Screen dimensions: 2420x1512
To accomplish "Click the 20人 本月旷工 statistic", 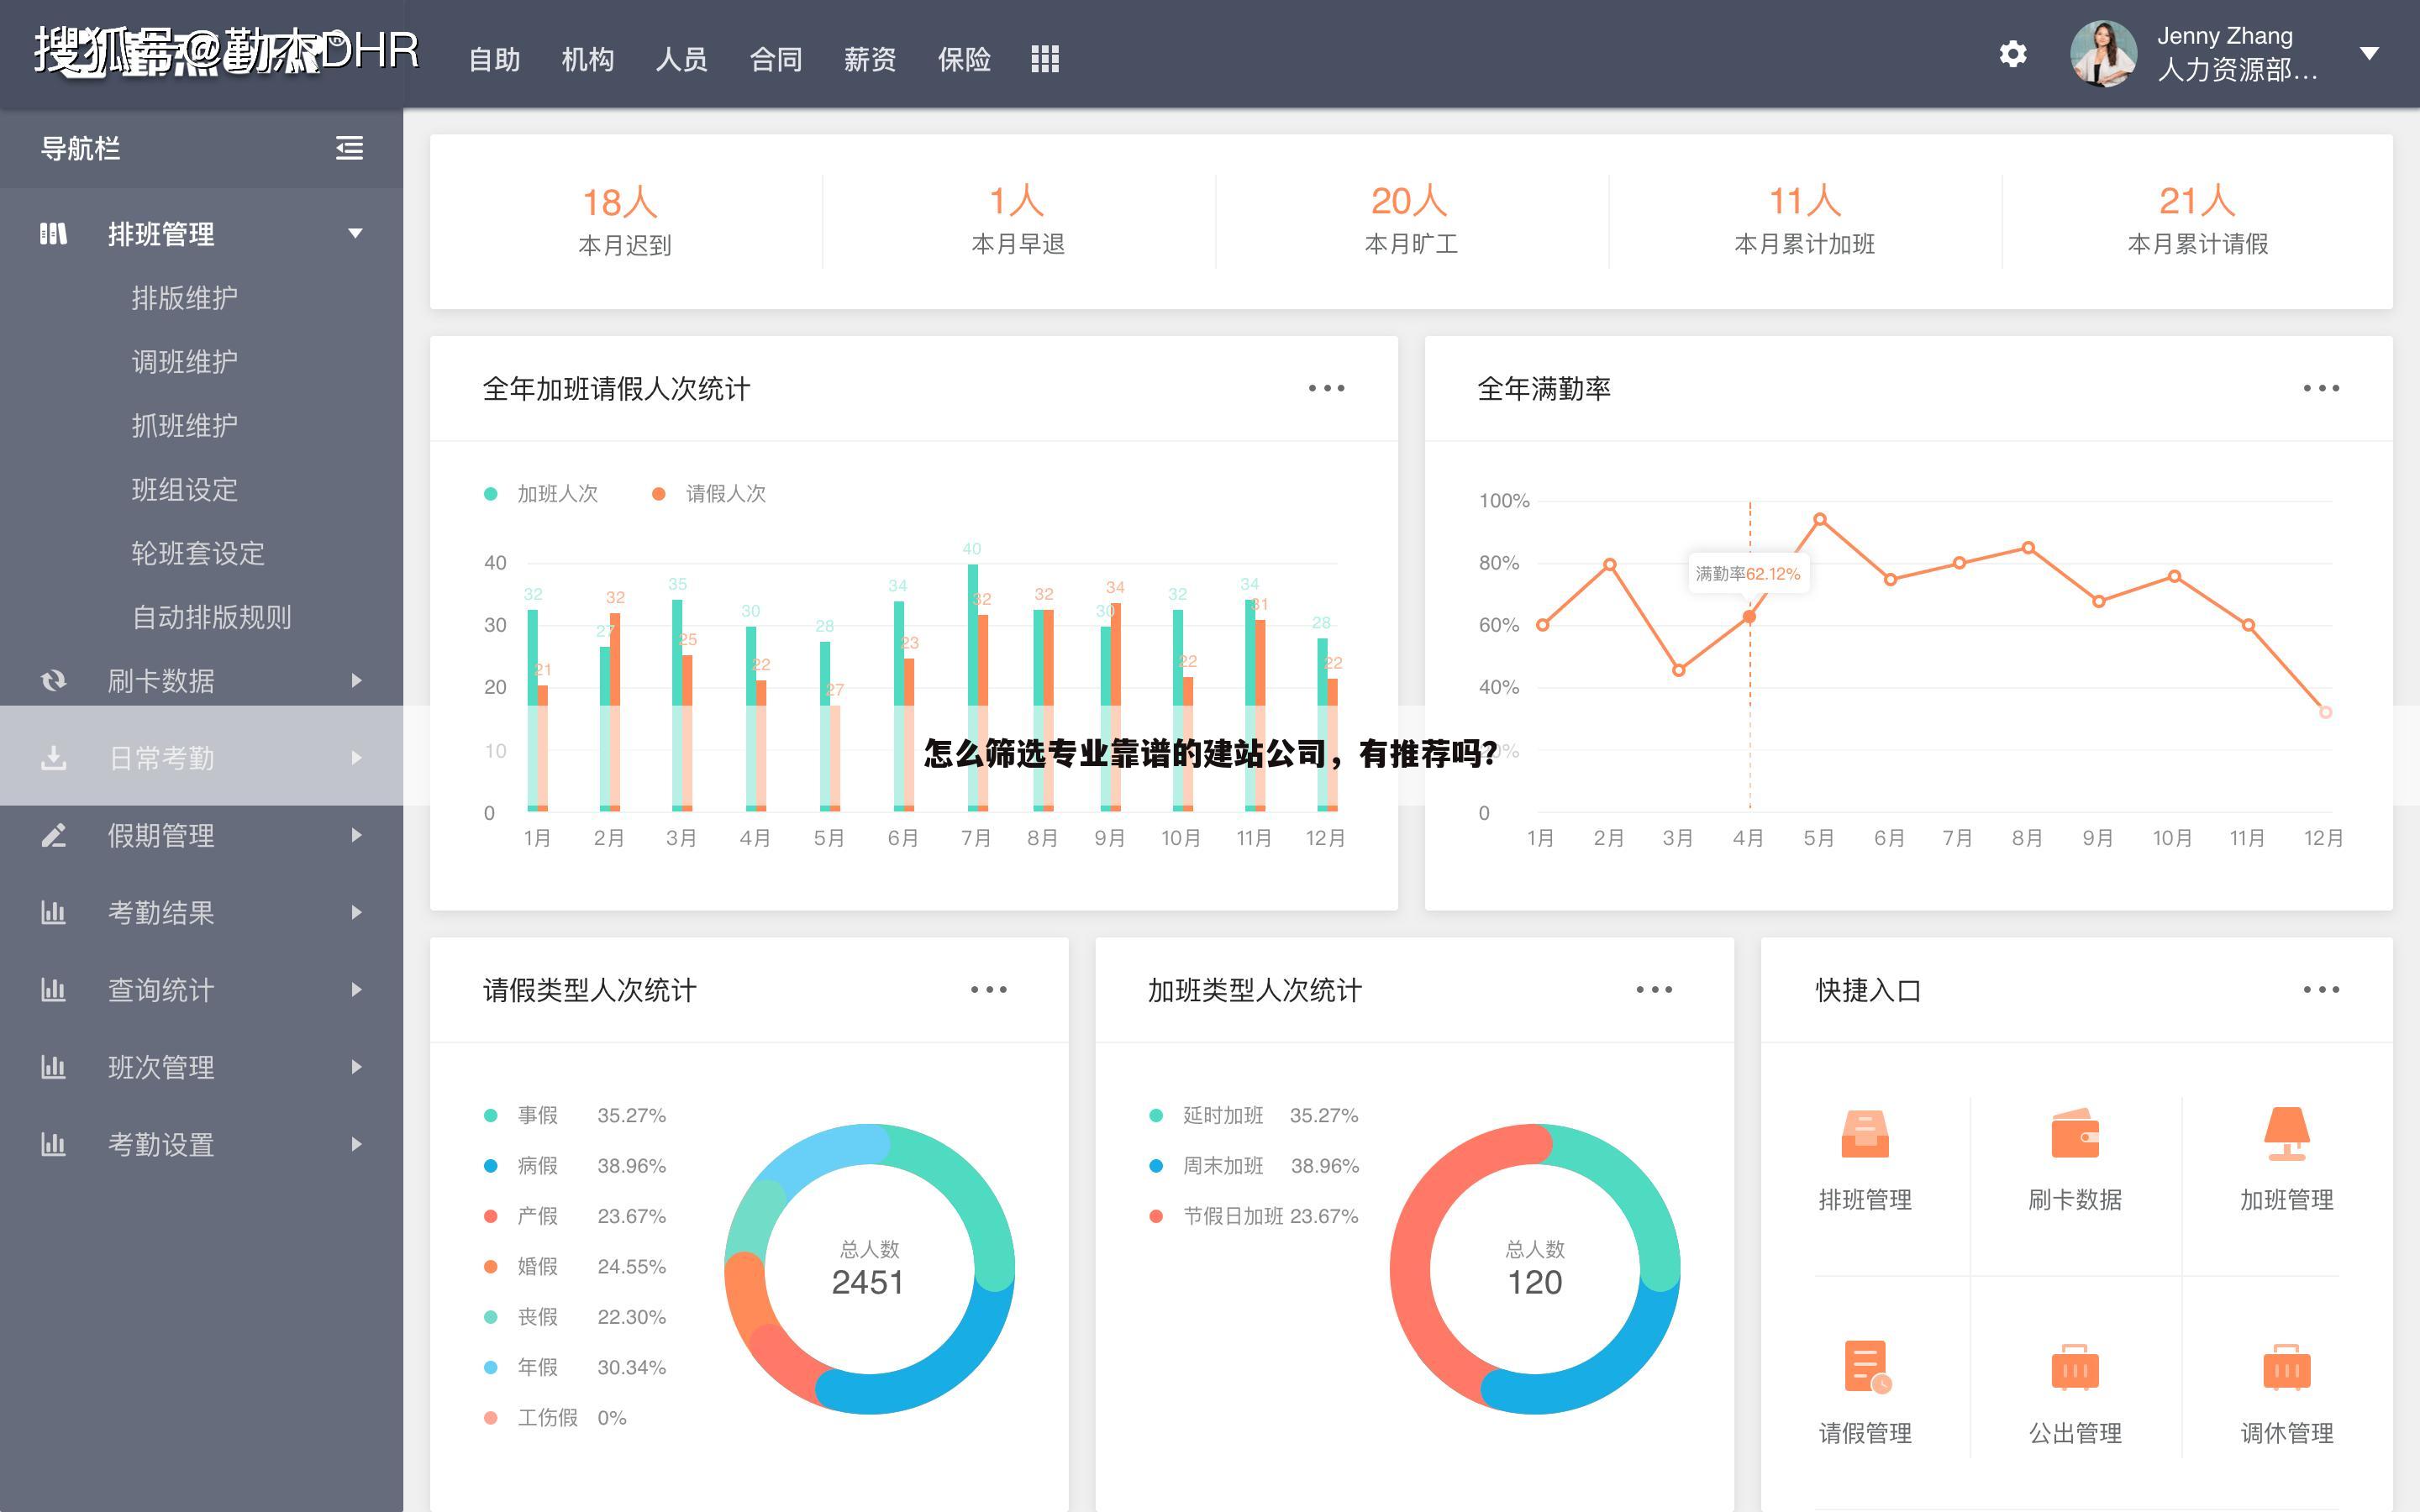I will pos(1411,221).
